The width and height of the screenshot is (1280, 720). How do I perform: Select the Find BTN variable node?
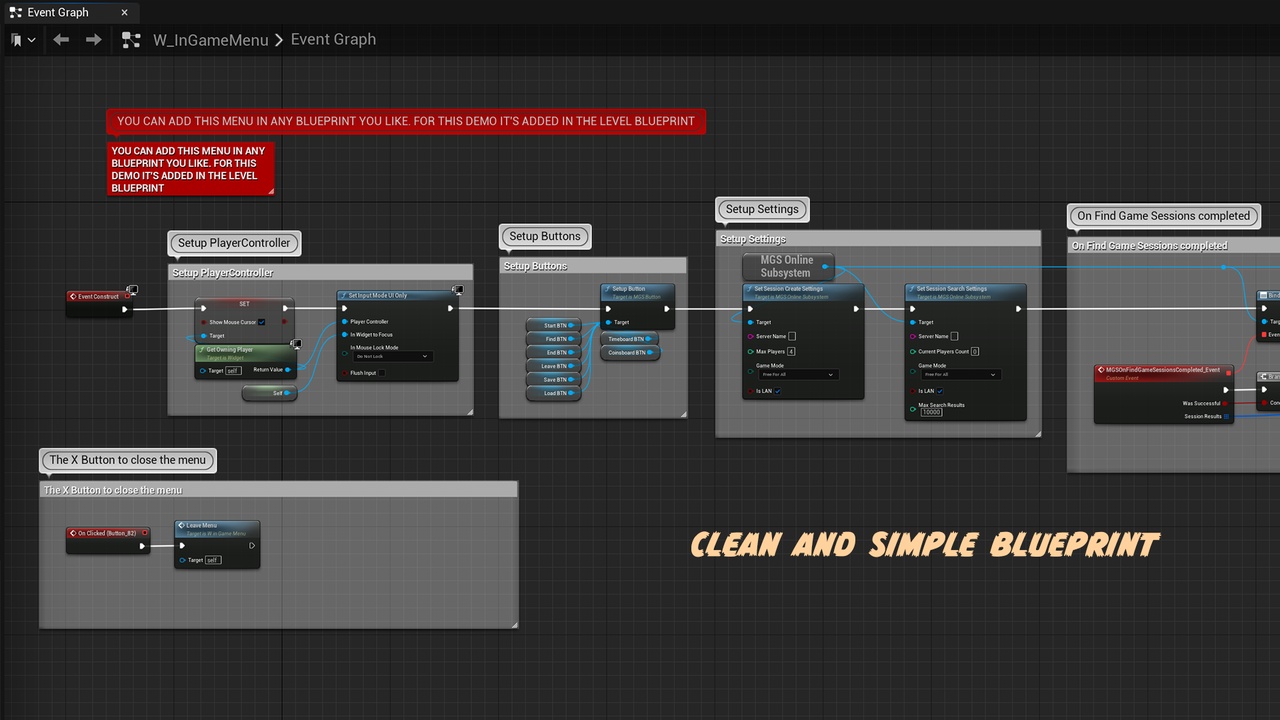[554, 339]
